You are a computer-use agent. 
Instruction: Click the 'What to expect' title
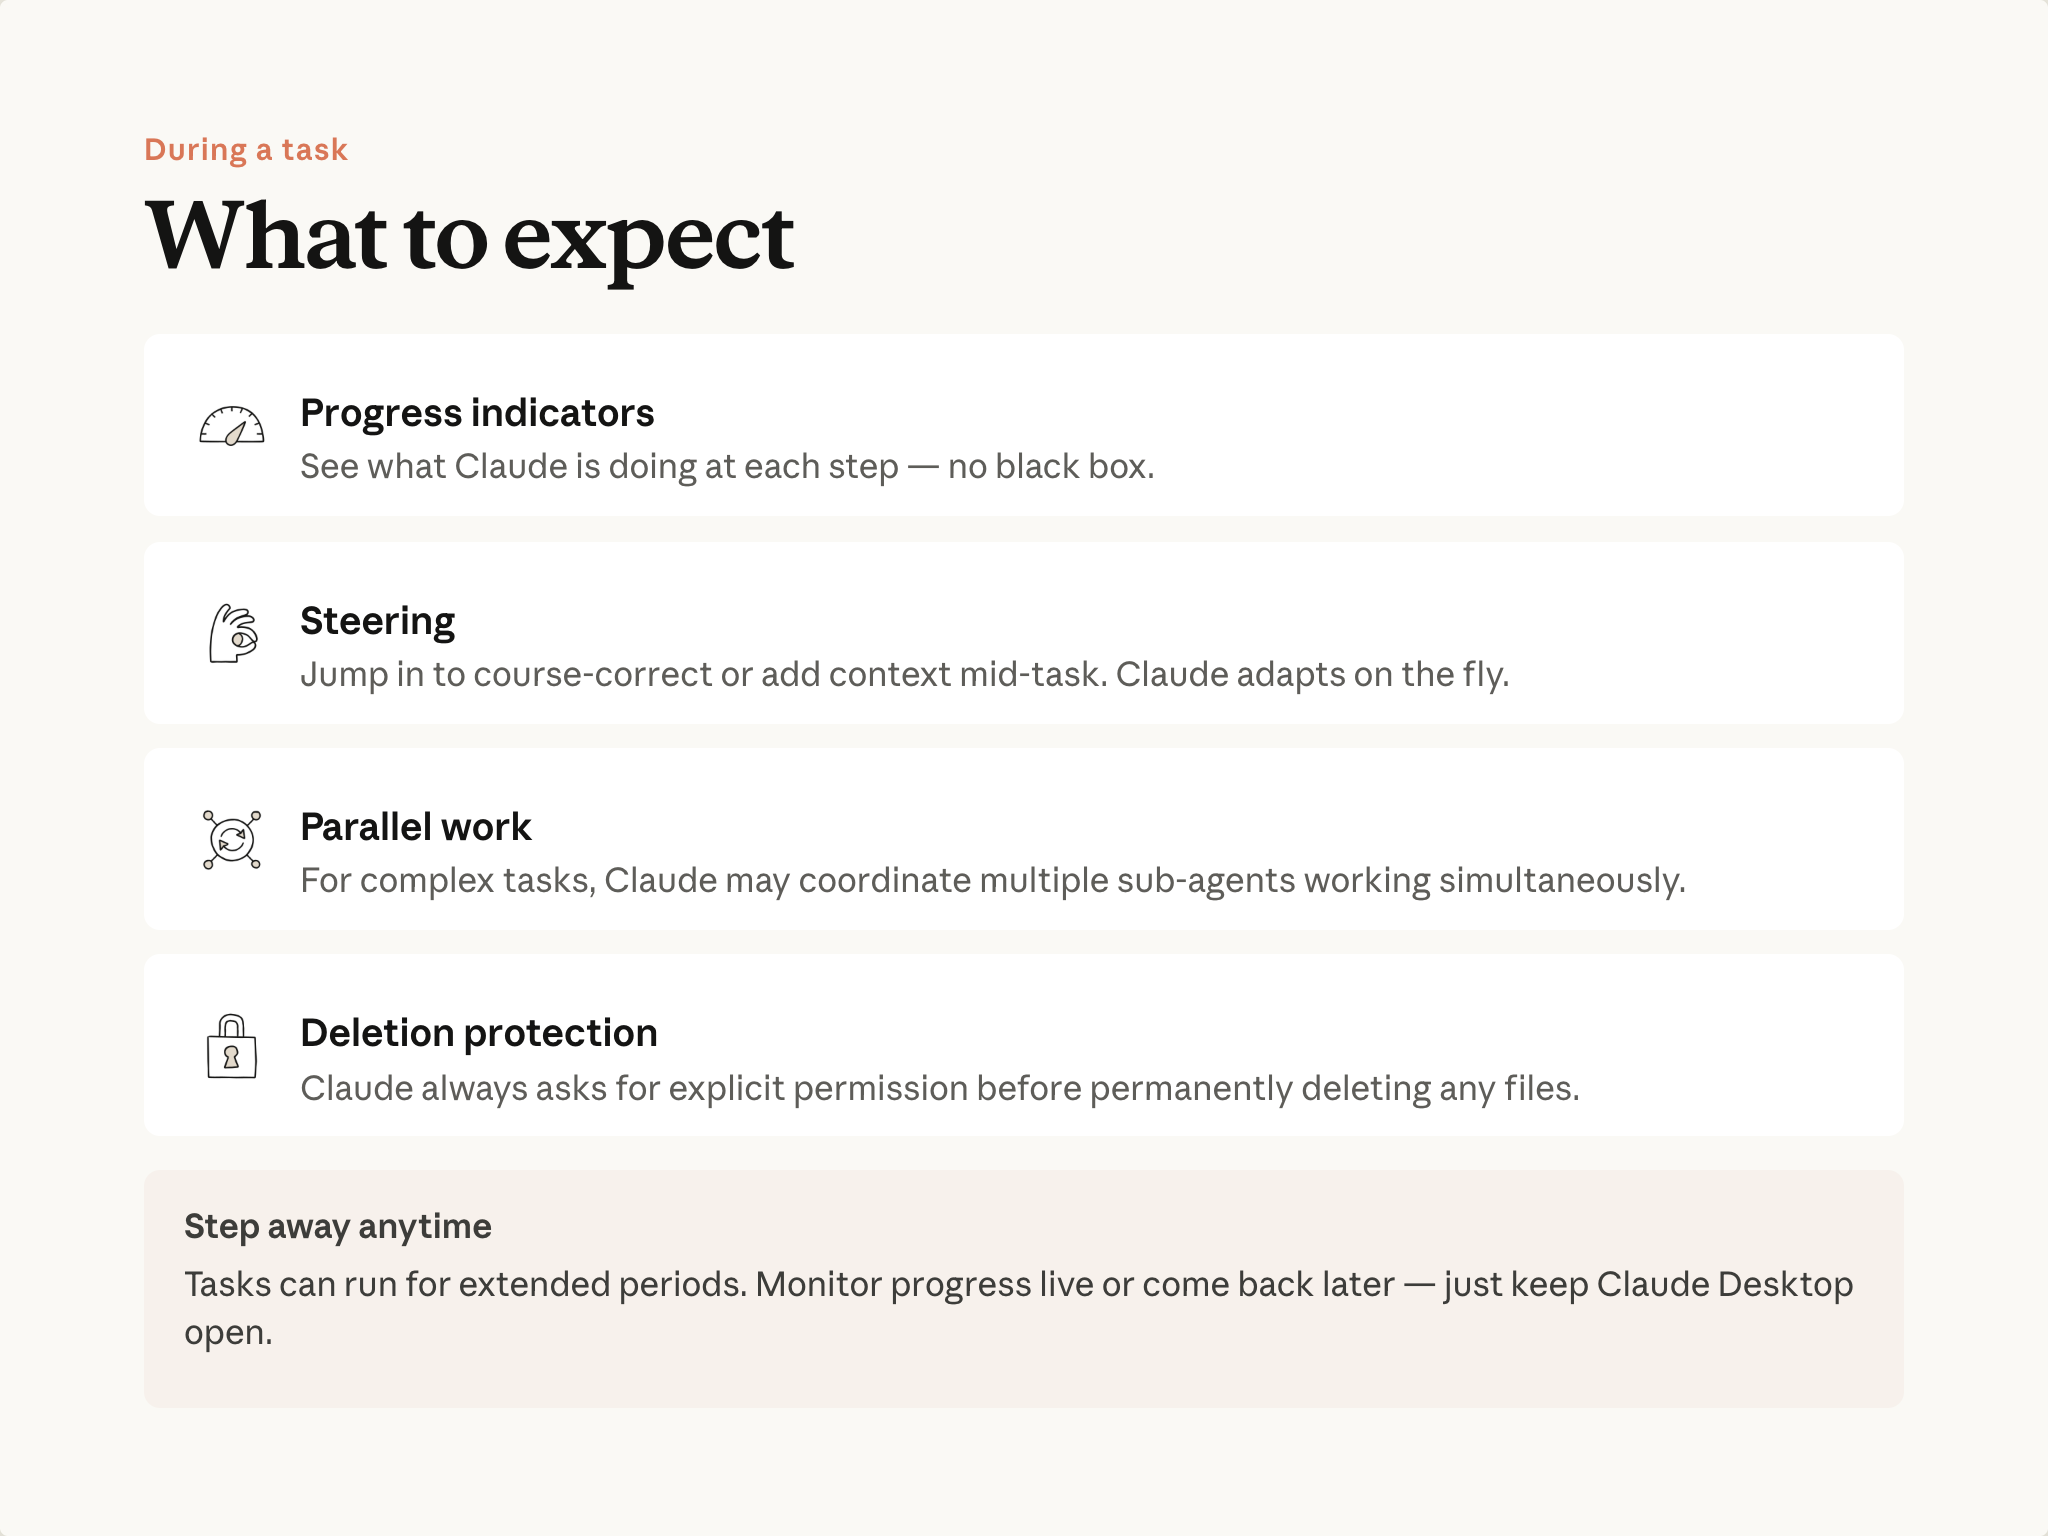pos(470,237)
